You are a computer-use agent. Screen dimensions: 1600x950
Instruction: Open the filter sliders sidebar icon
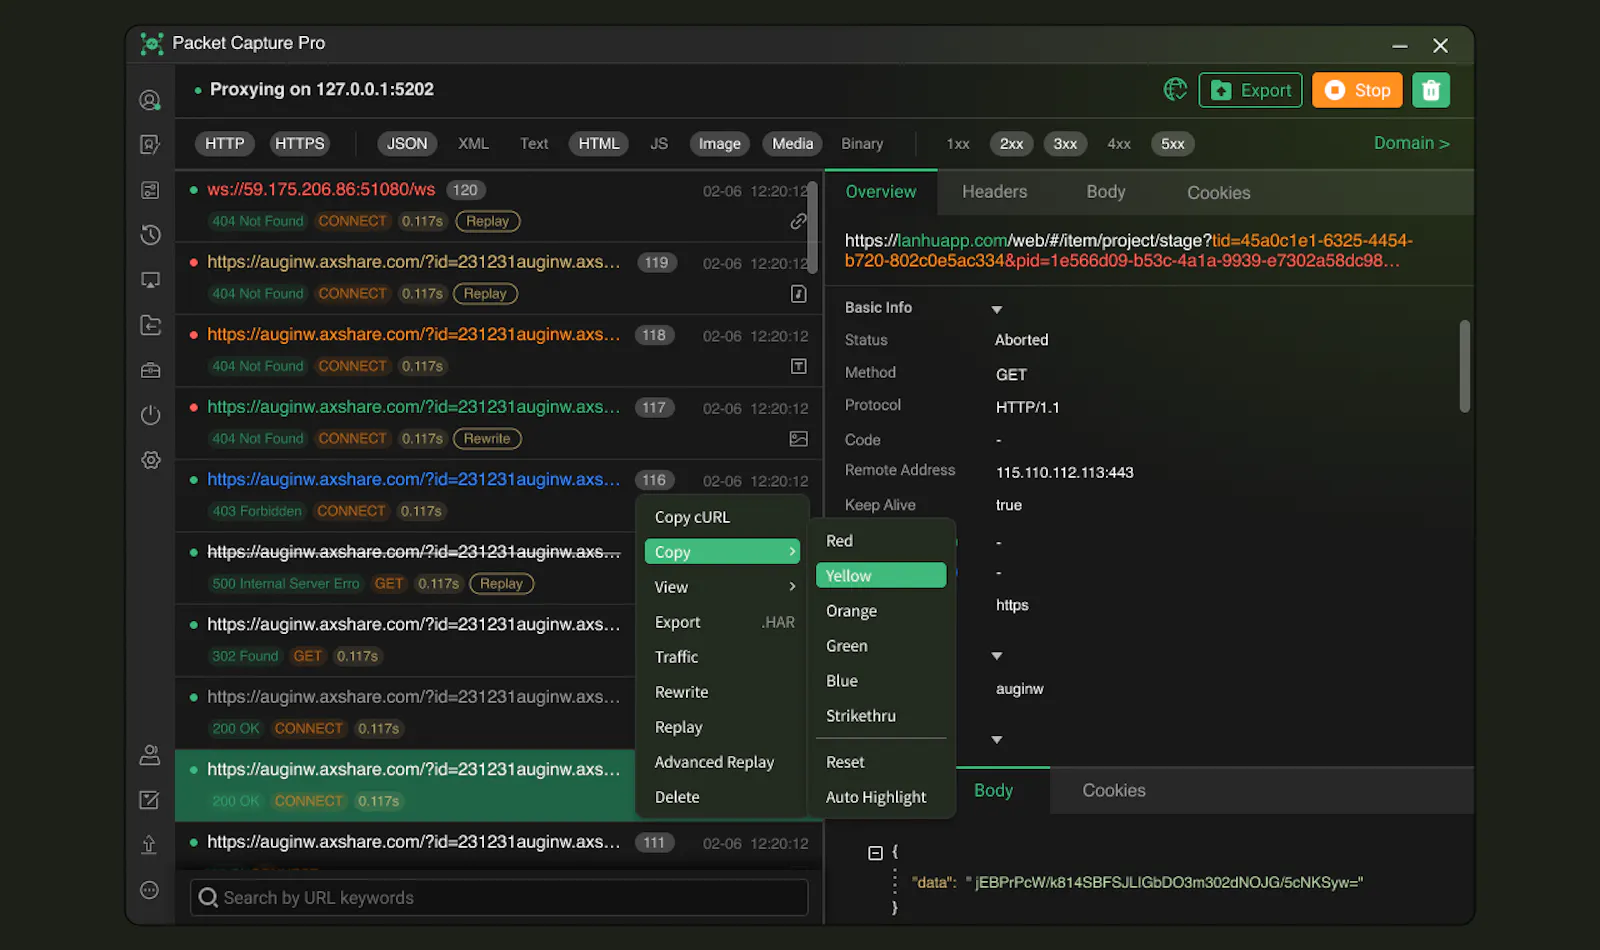(150, 190)
